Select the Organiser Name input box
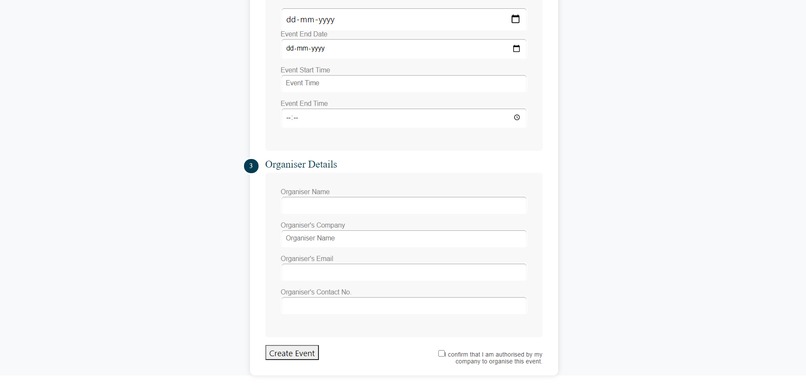This screenshot has height=390, width=806. pyautogui.click(x=404, y=206)
